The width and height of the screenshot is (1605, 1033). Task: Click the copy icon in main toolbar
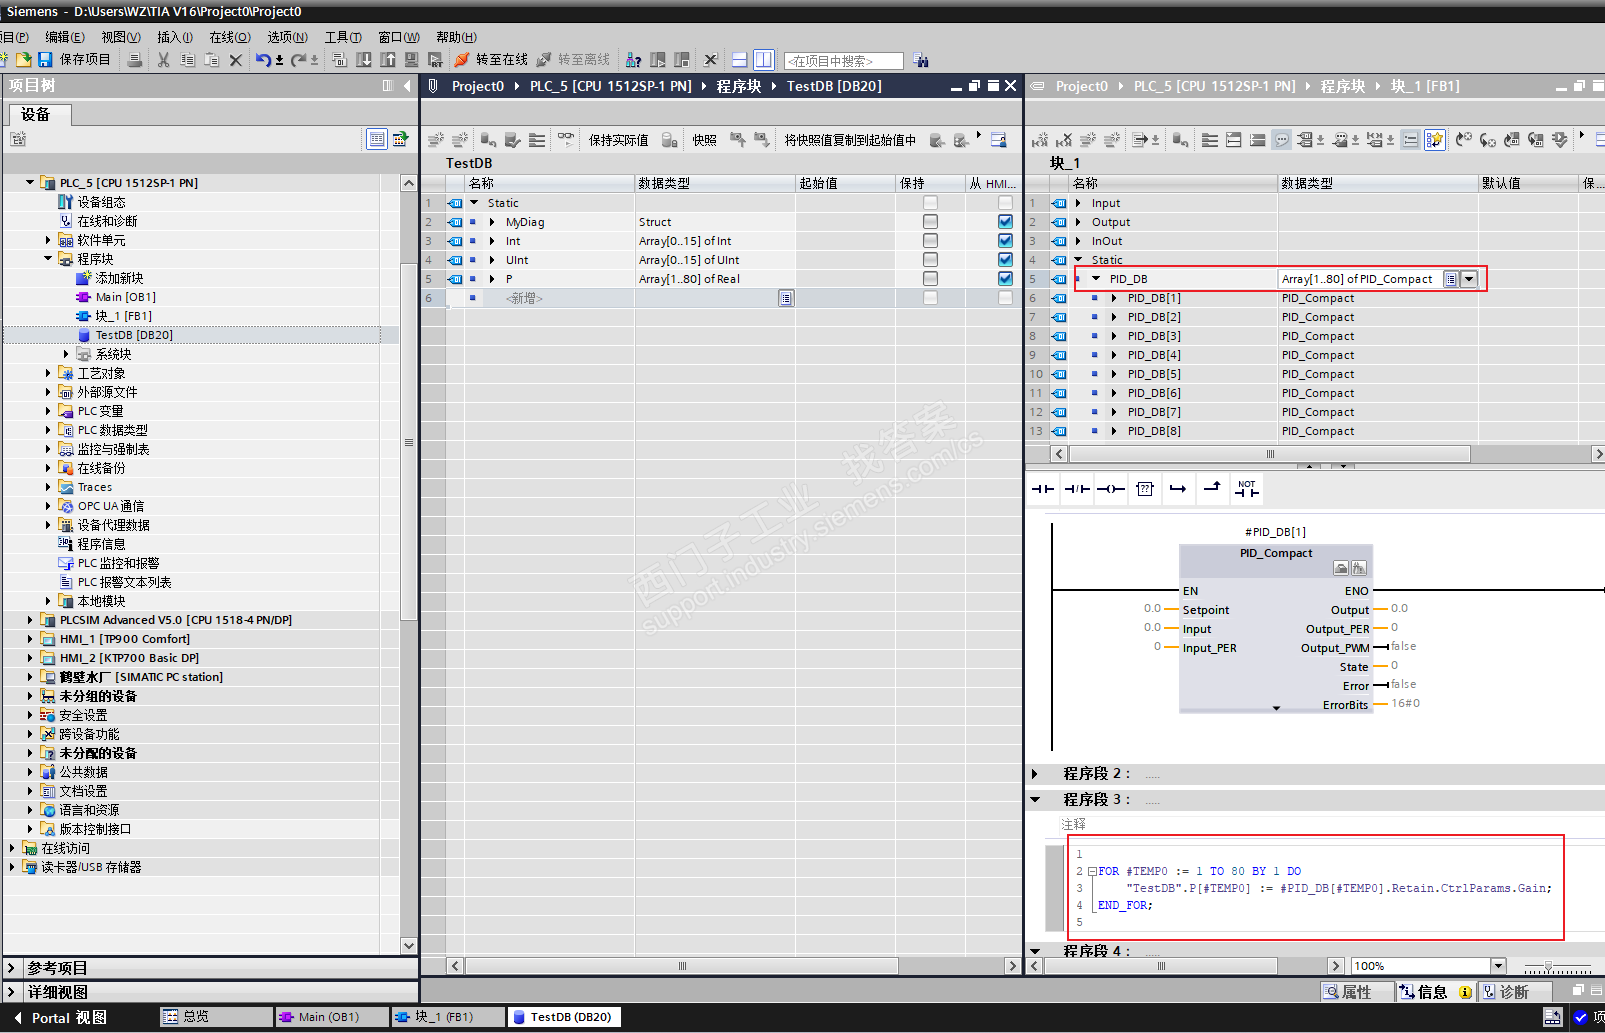click(x=187, y=60)
